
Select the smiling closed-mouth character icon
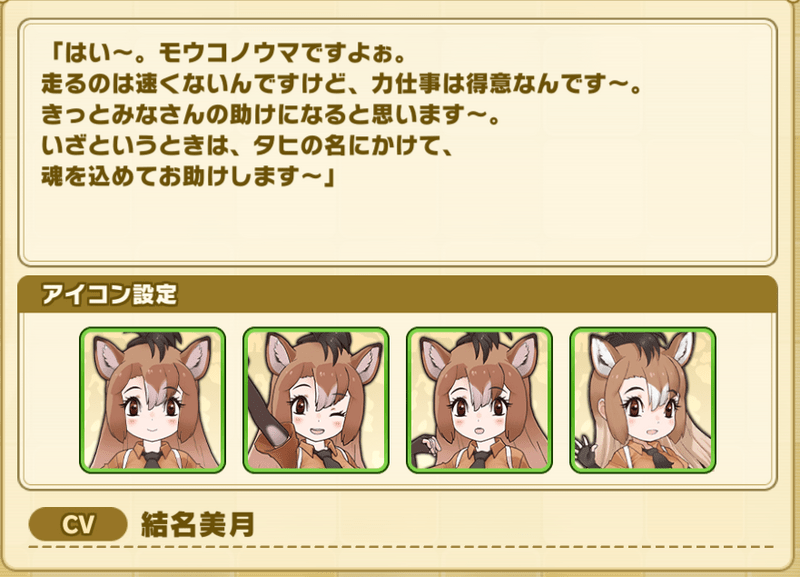click(152, 400)
